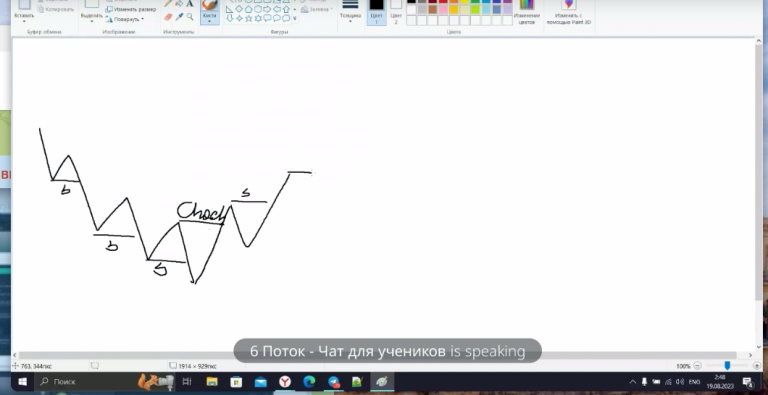Image resolution: width=768 pixels, height=395 pixels.
Task: Select the Color picker eyedropper tool
Action: point(179,17)
